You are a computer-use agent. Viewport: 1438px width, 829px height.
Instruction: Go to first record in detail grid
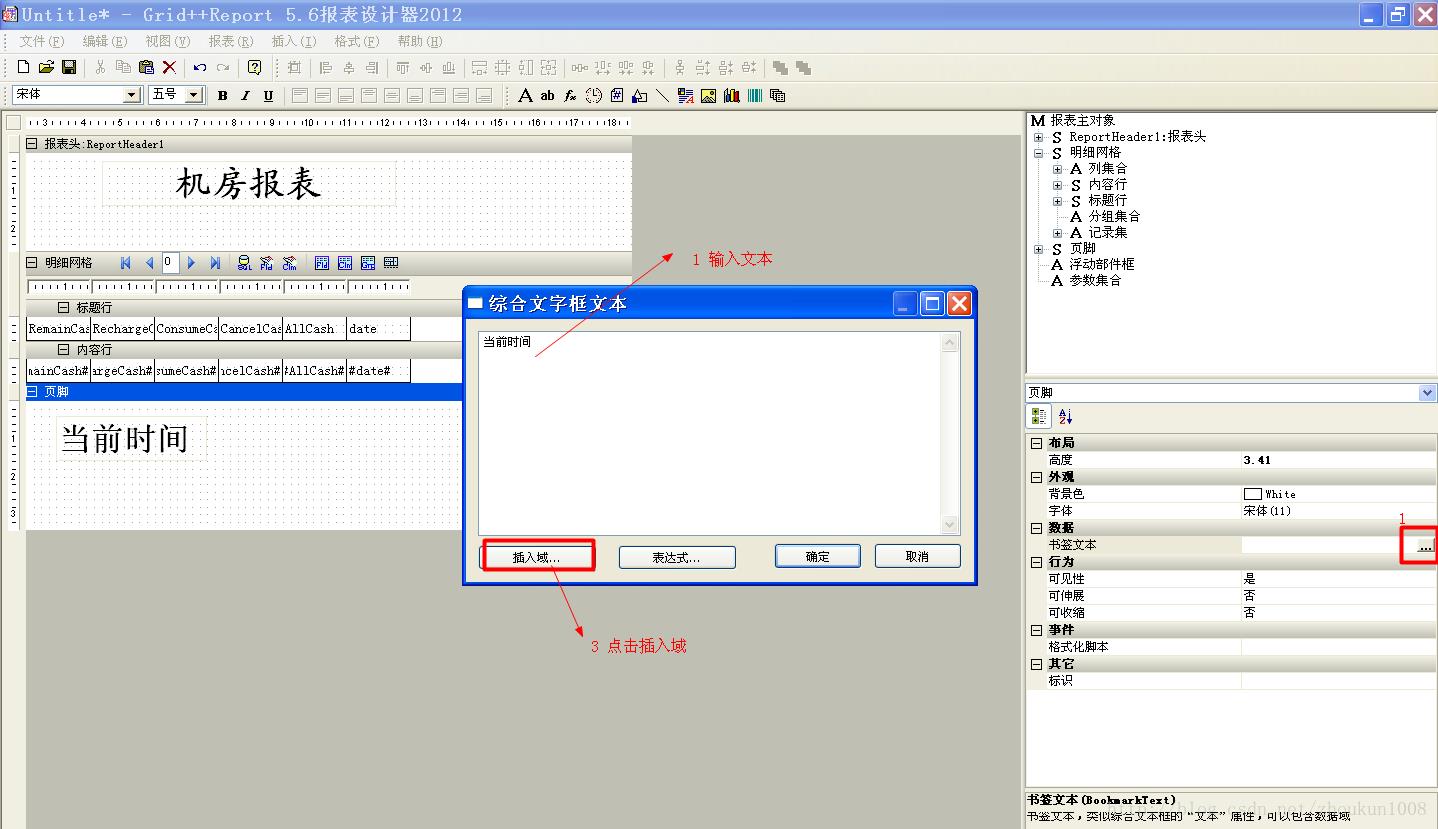coord(126,263)
